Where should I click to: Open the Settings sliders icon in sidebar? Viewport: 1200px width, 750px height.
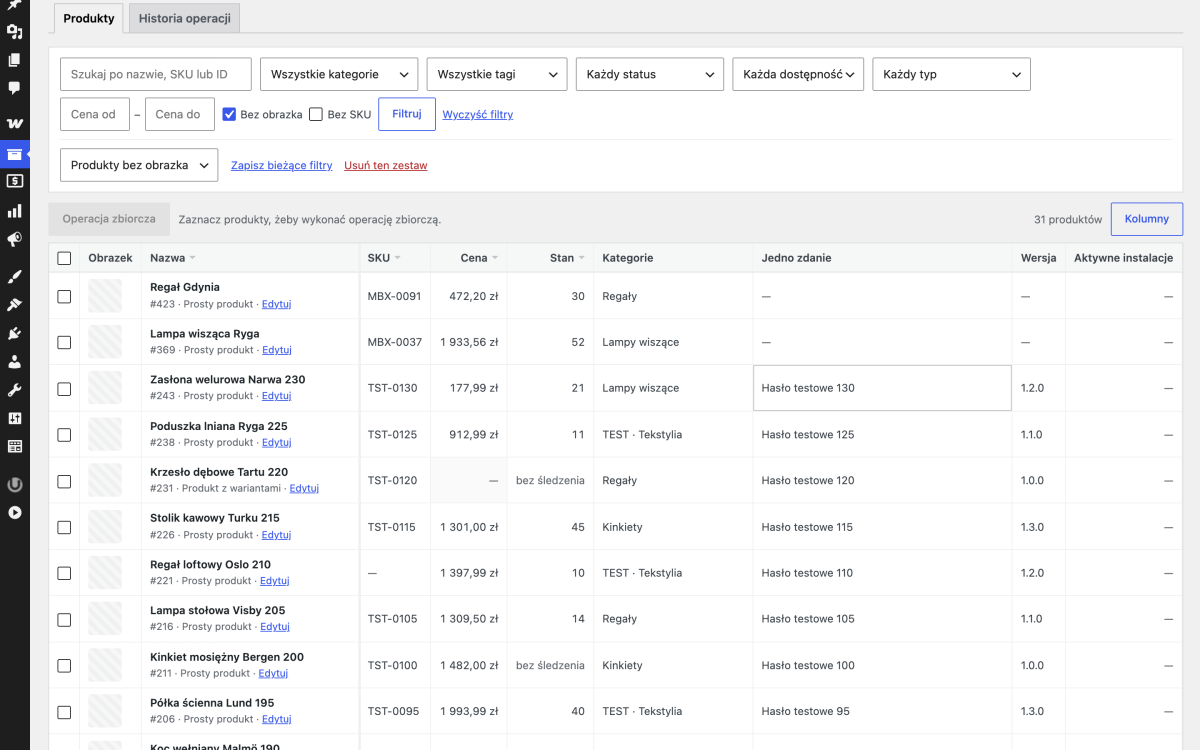[x=15, y=418]
